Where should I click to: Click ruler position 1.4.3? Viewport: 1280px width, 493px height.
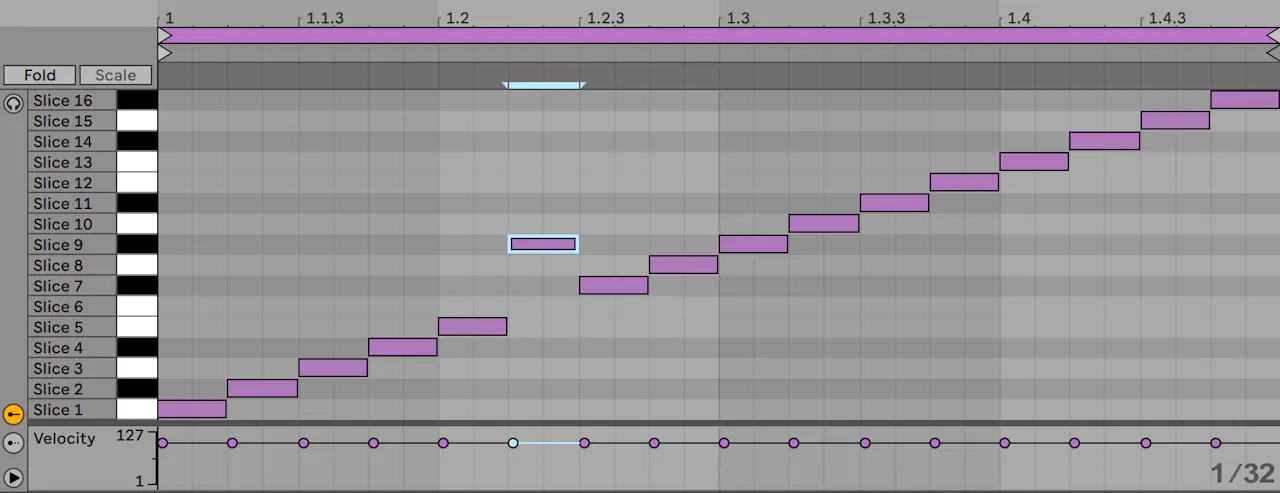(x=1167, y=19)
